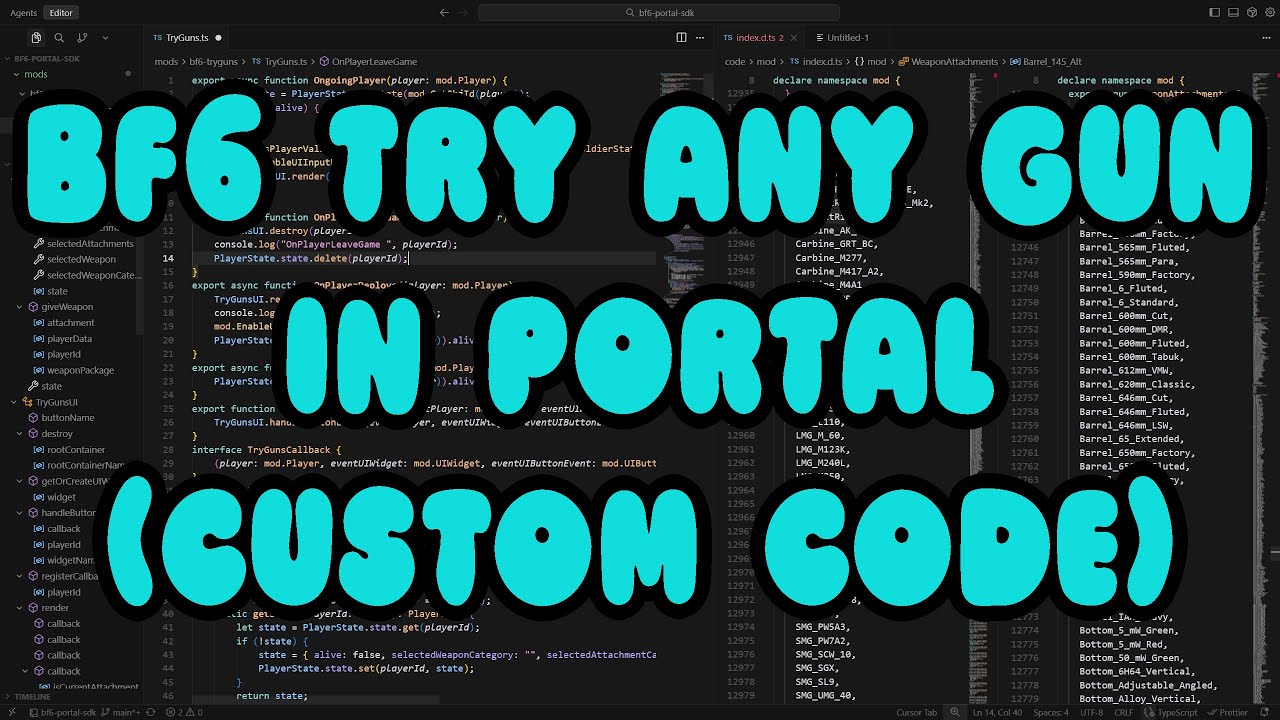
Task: Click the main branch status bar item
Action: click(x=122, y=713)
